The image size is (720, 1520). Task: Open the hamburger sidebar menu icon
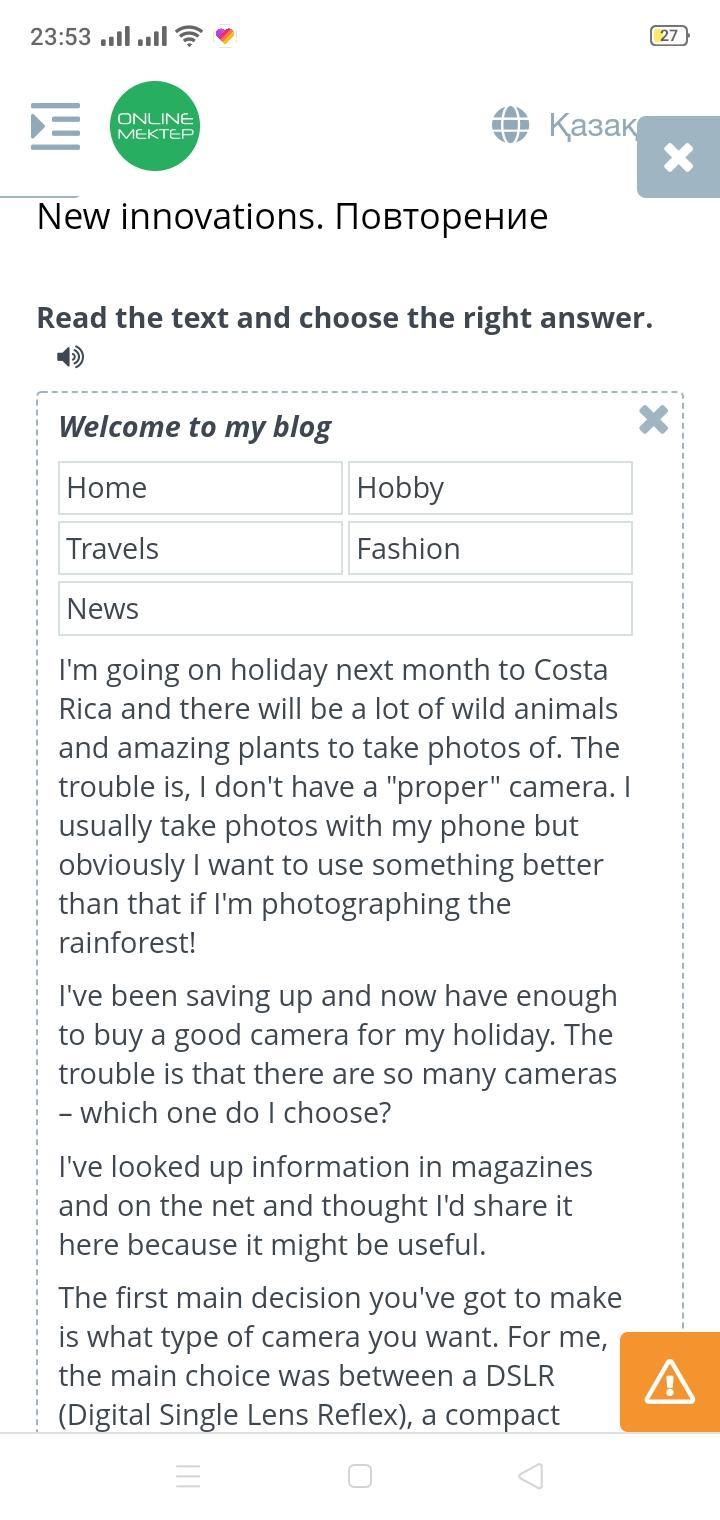tap(55, 126)
